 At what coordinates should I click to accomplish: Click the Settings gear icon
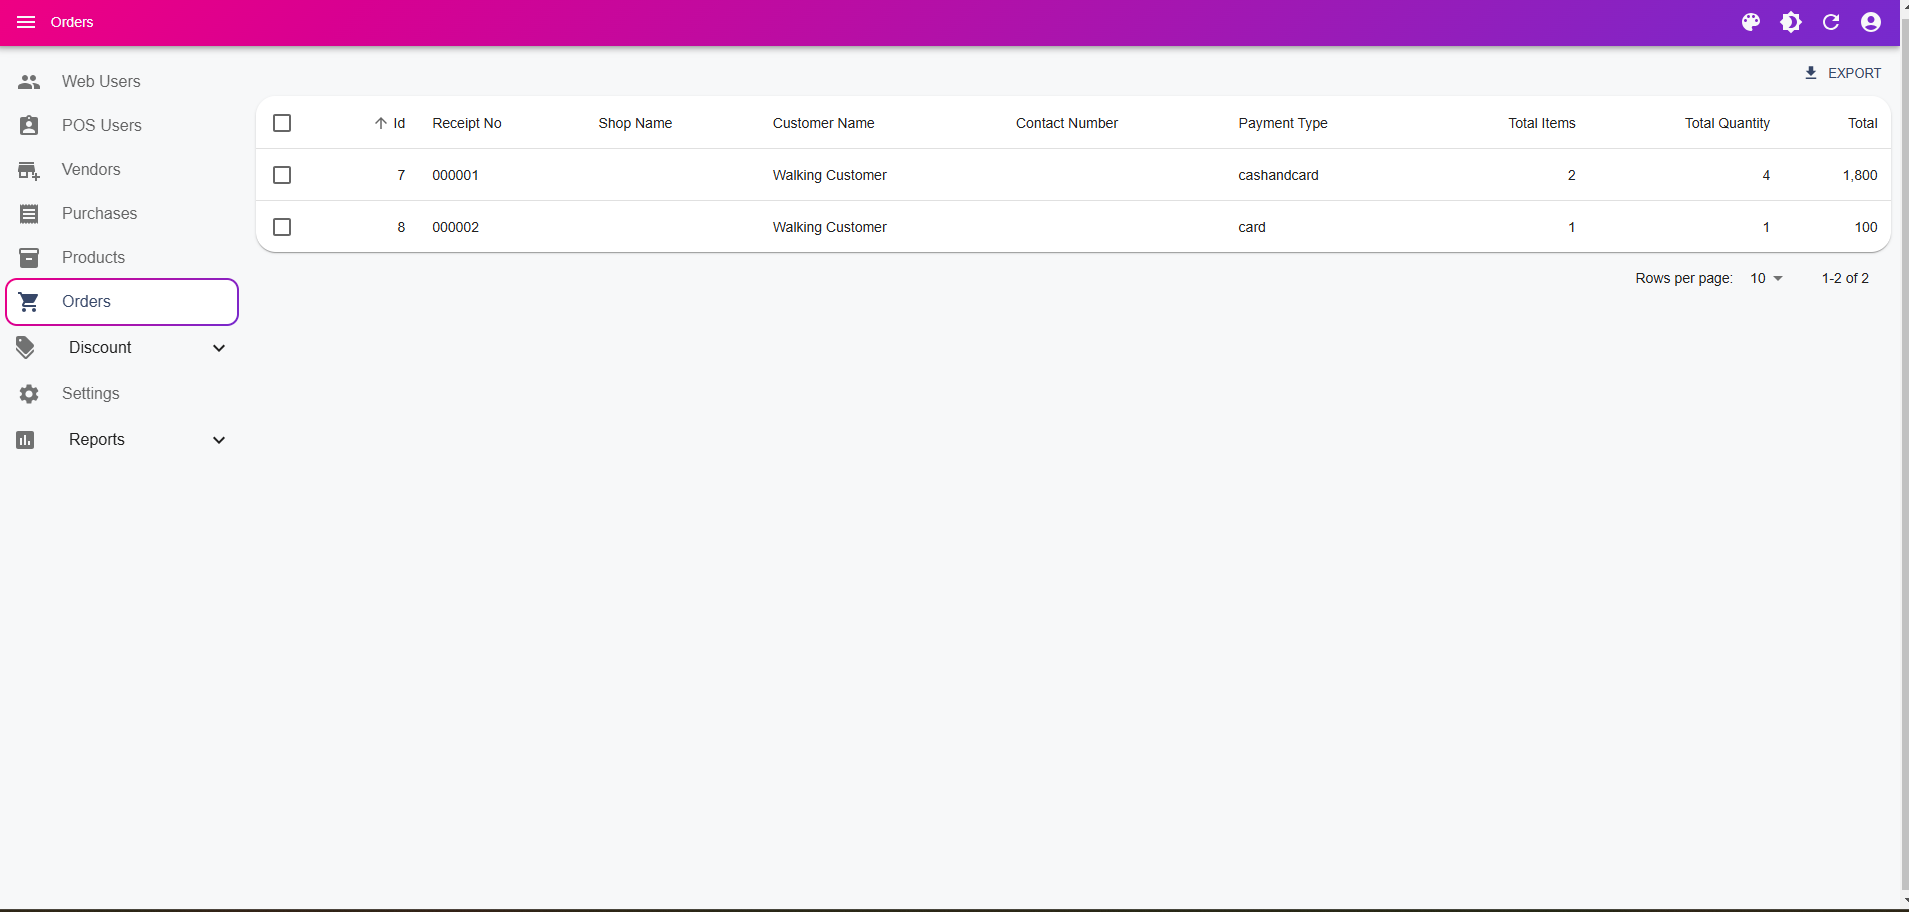pos(29,394)
